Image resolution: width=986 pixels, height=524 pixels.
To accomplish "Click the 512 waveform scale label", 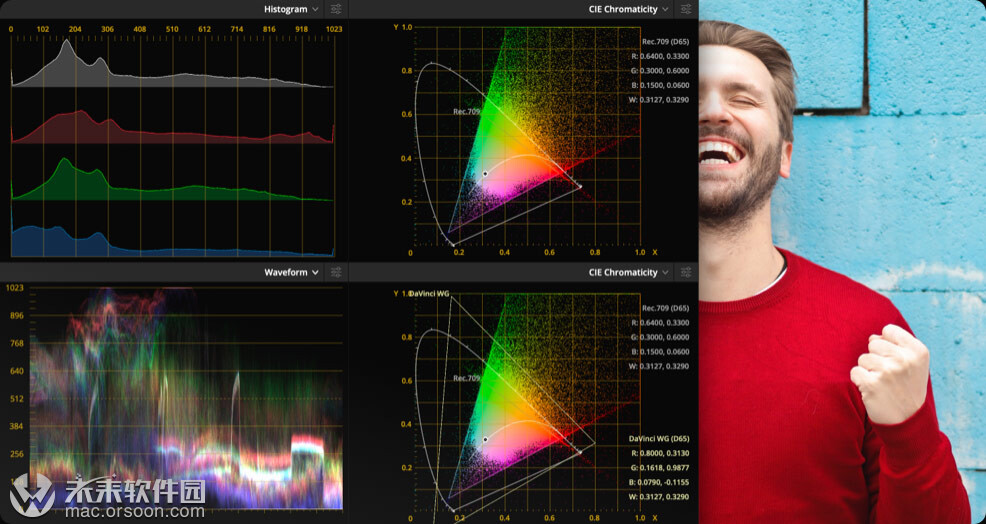I will point(16,399).
